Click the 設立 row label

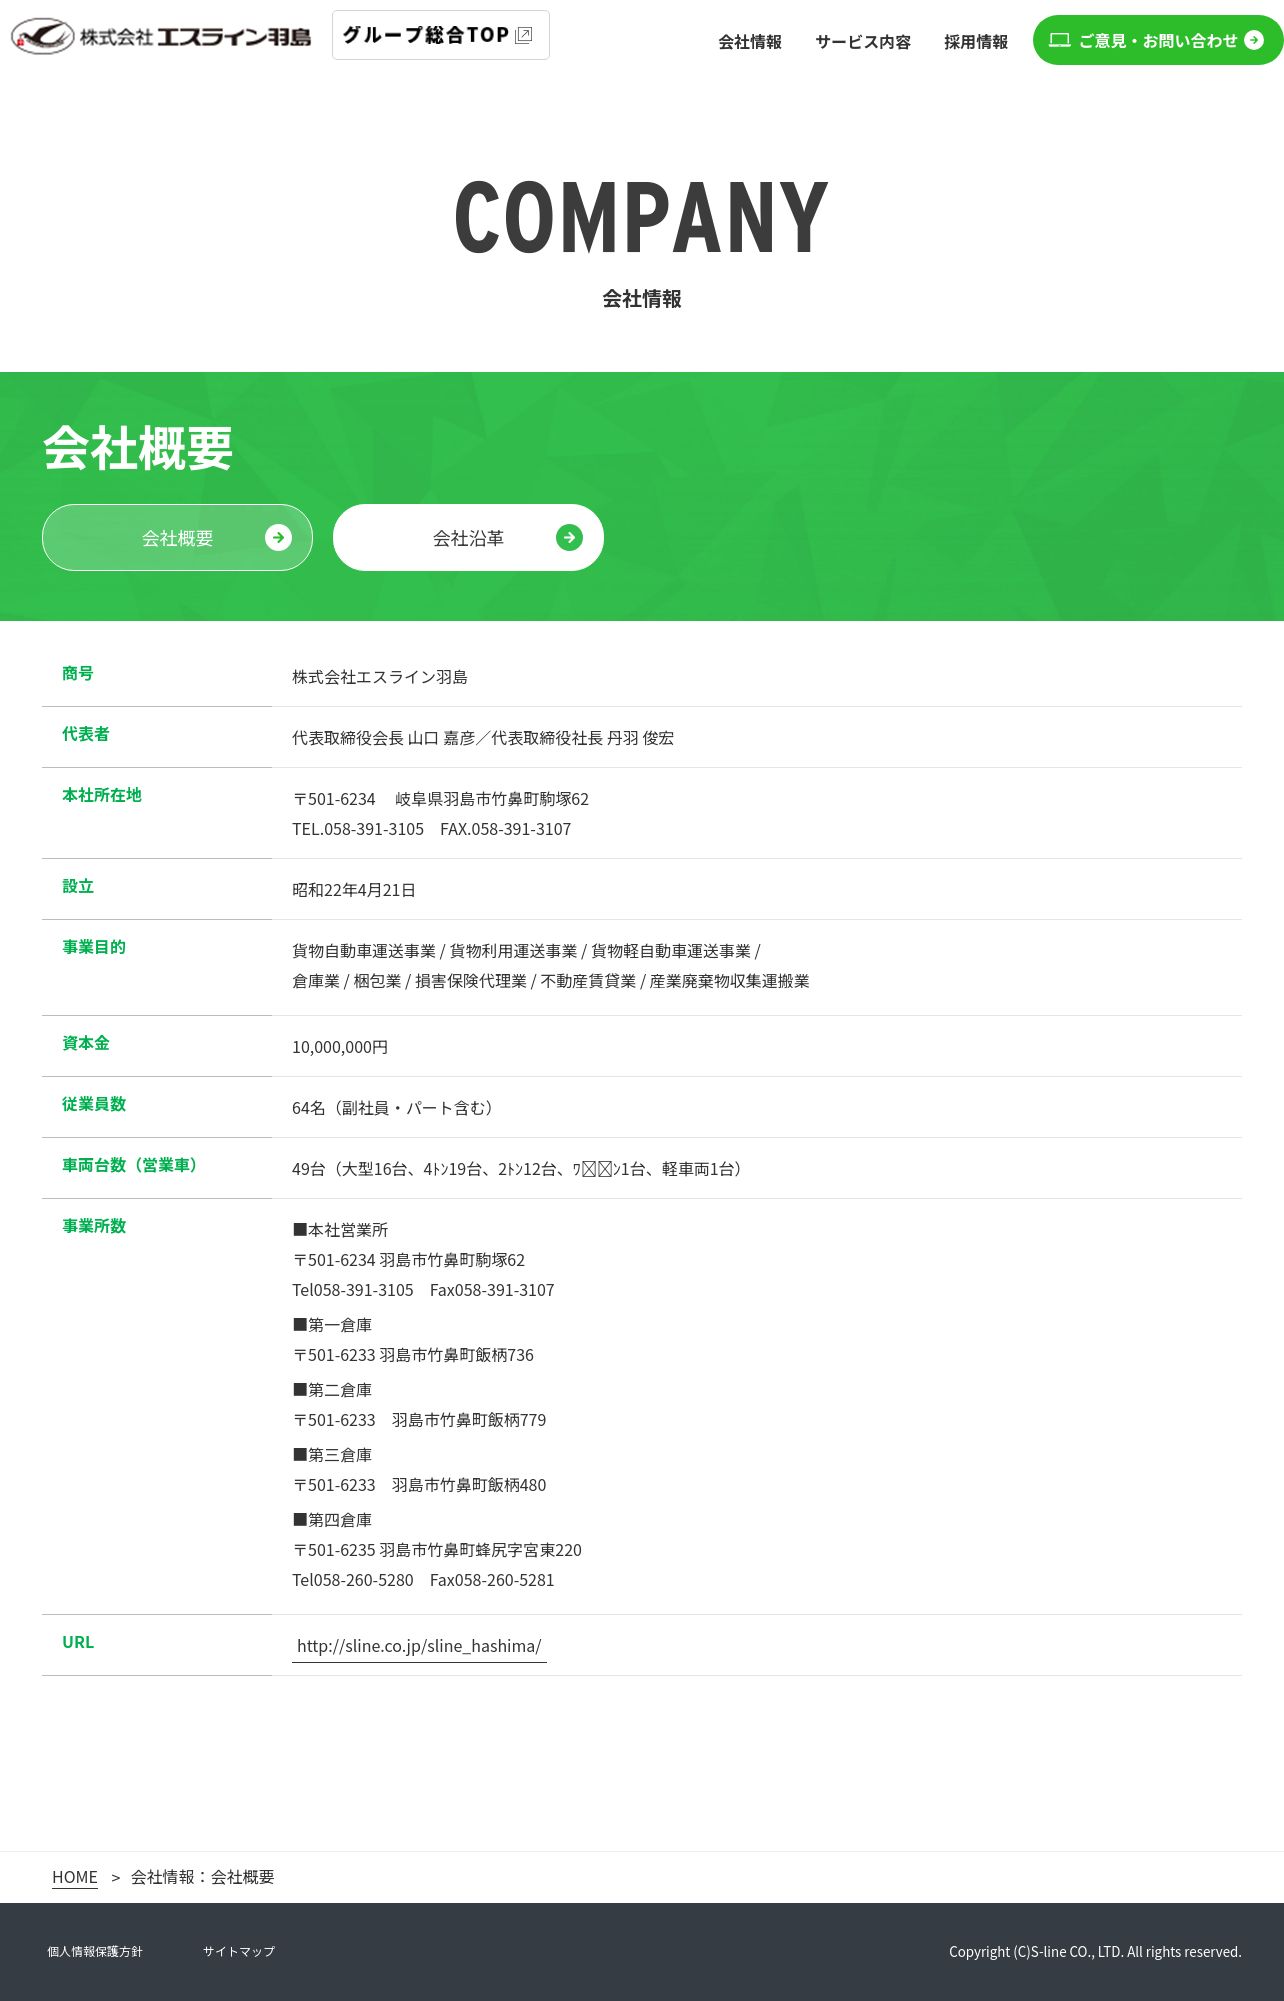pos(78,886)
